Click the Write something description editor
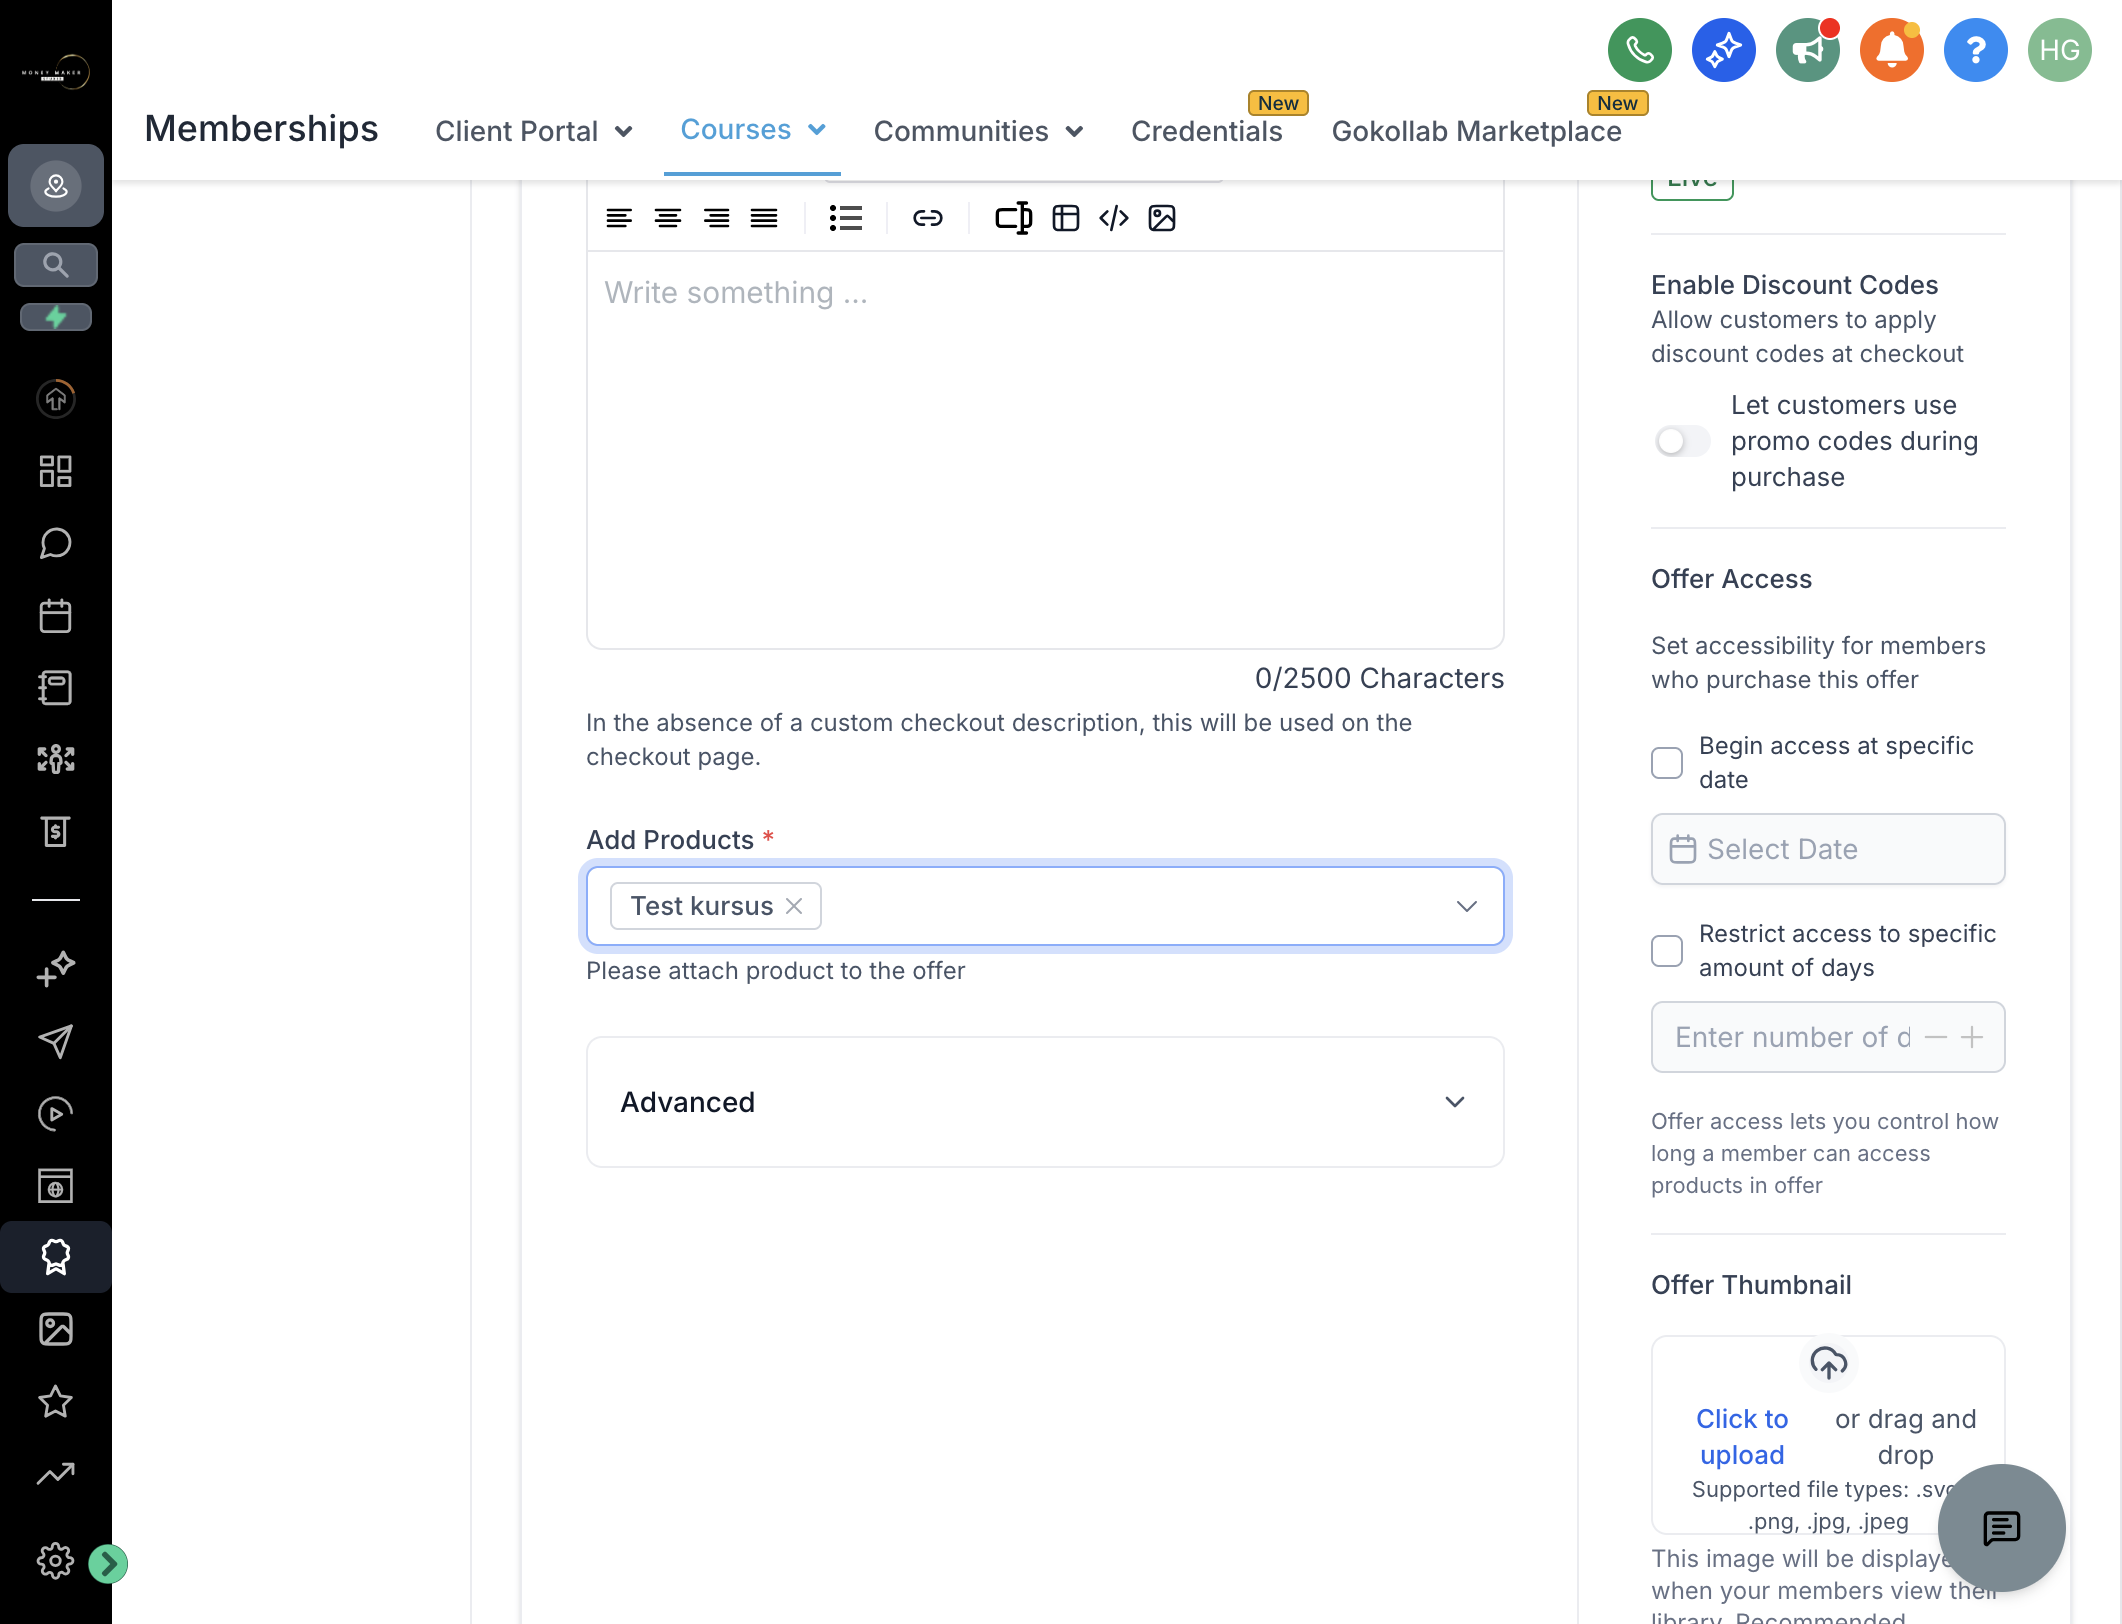 point(1045,450)
